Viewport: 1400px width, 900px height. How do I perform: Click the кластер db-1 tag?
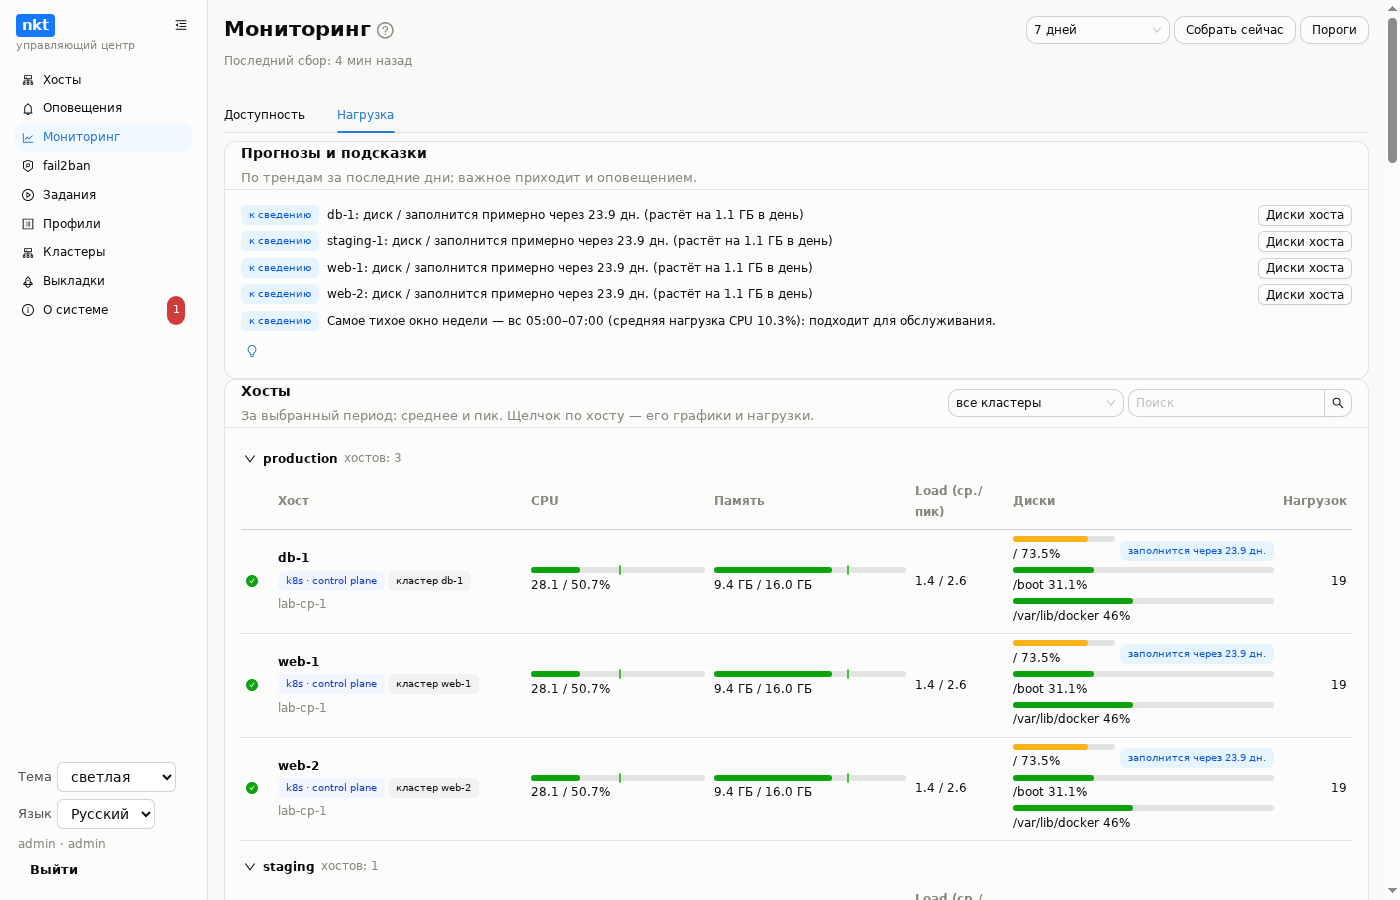429,581
